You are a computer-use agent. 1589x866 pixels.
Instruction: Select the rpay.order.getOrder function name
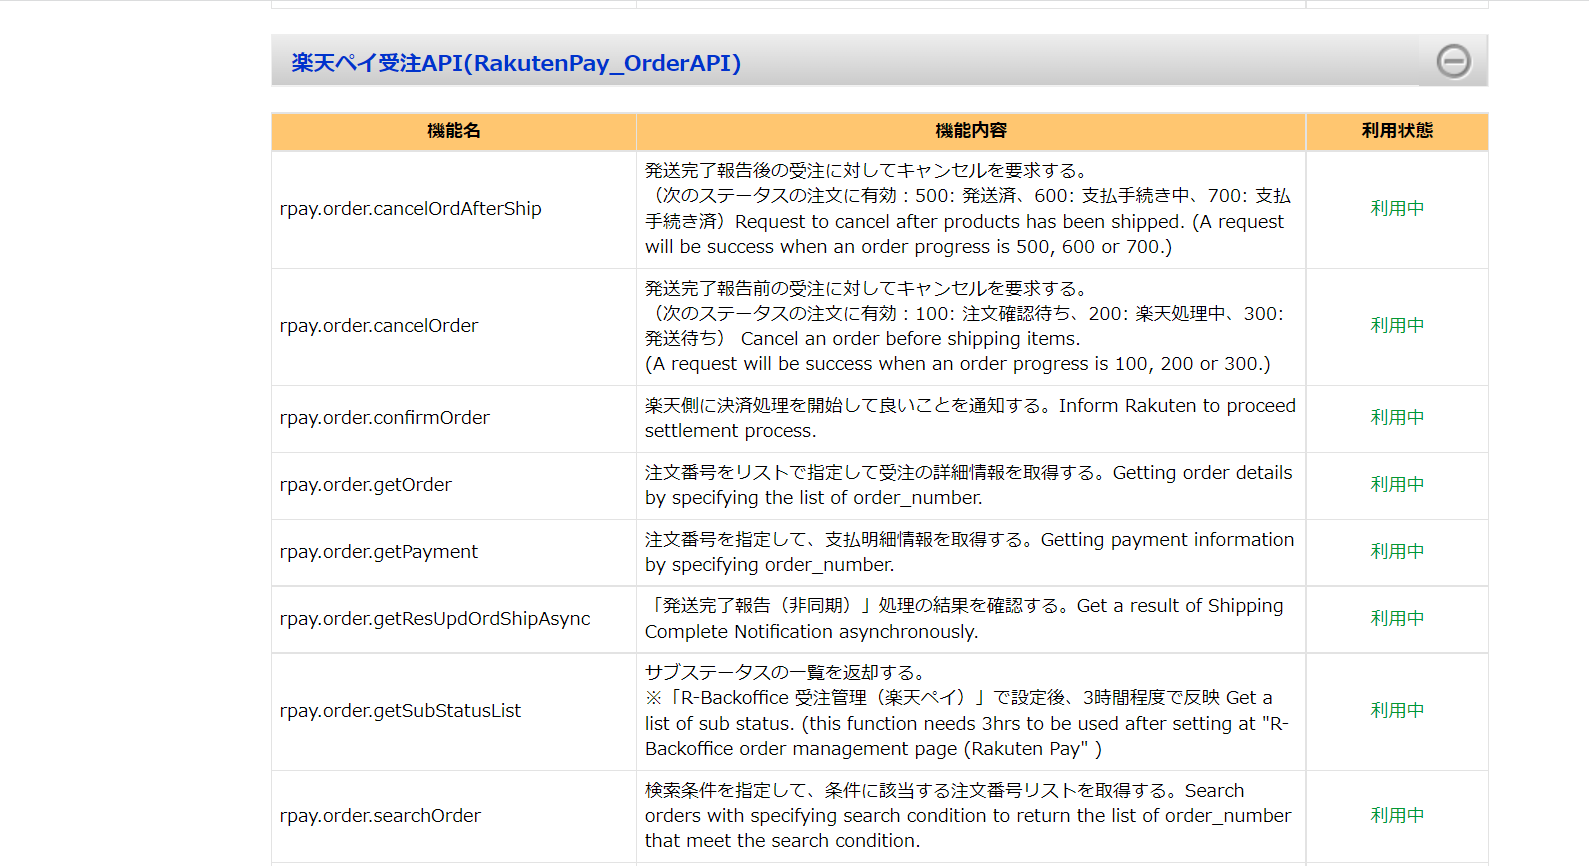tap(366, 485)
